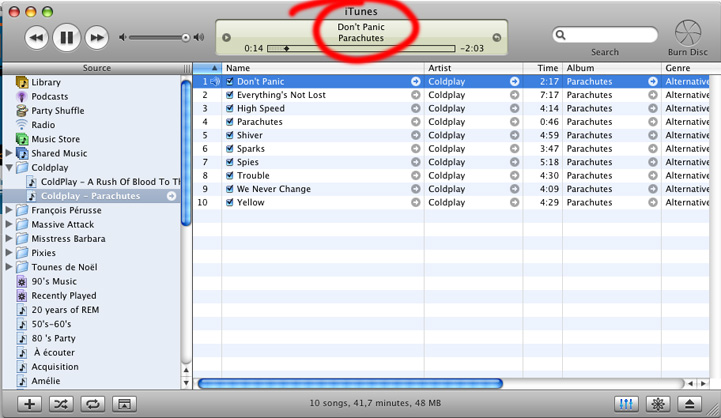
Task: Click artist arrow in We Never Change row
Action: click(514, 189)
